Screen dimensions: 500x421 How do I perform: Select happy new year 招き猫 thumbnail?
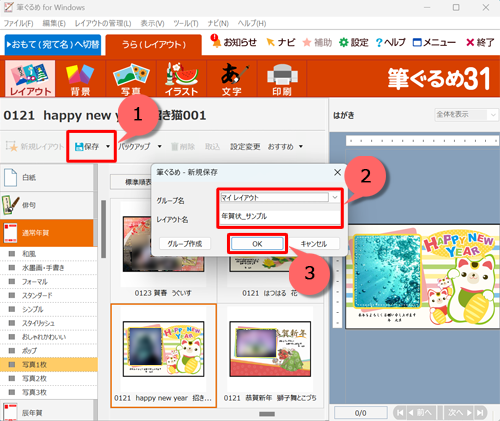coord(164,355)
